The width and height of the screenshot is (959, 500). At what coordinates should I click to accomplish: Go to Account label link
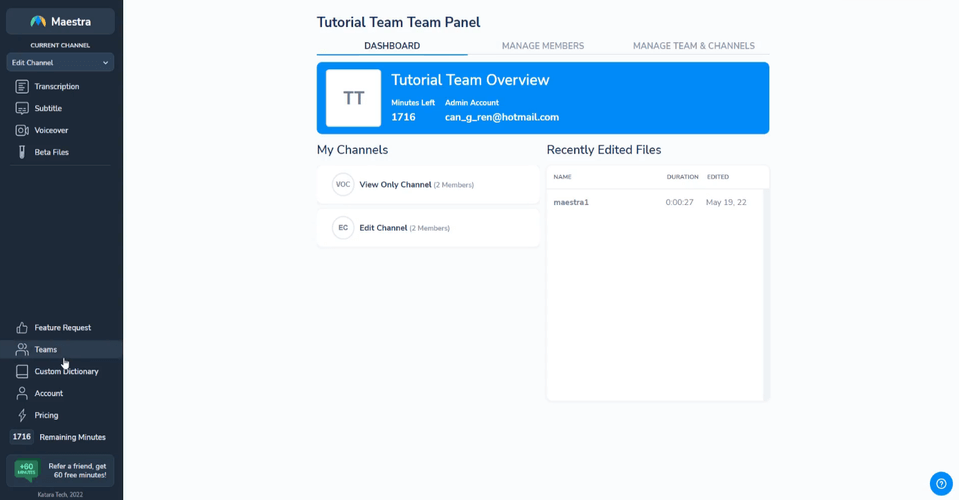[49, 394]
